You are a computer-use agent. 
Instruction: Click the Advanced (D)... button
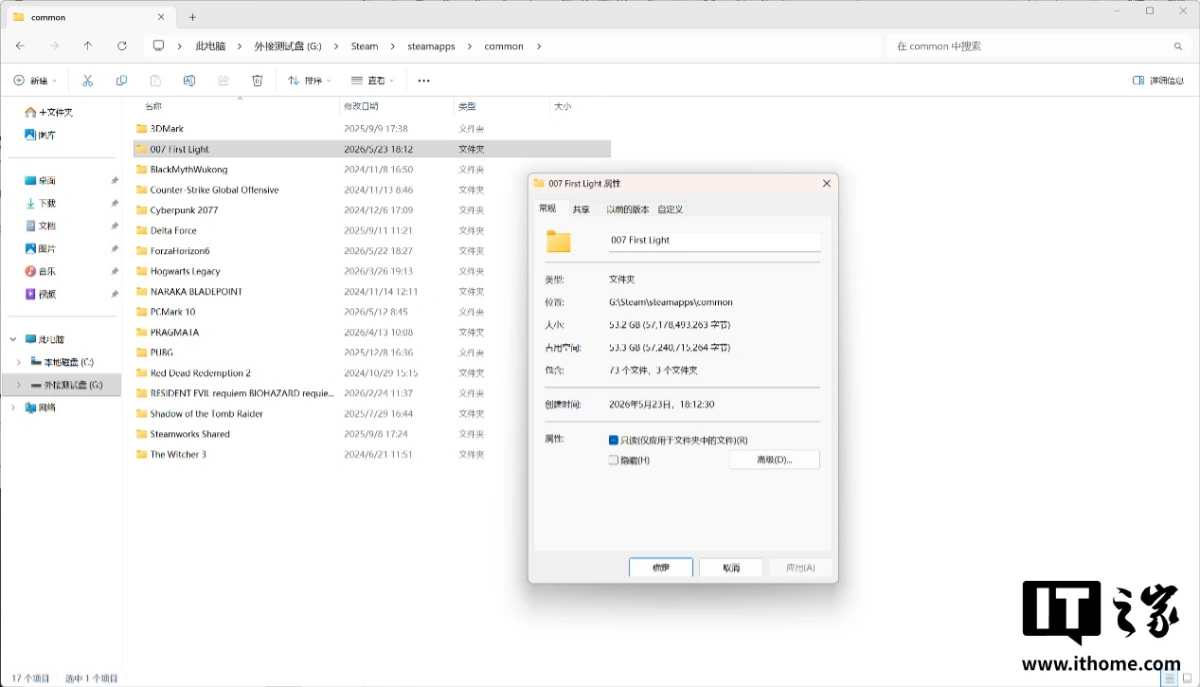click(775, 460)
